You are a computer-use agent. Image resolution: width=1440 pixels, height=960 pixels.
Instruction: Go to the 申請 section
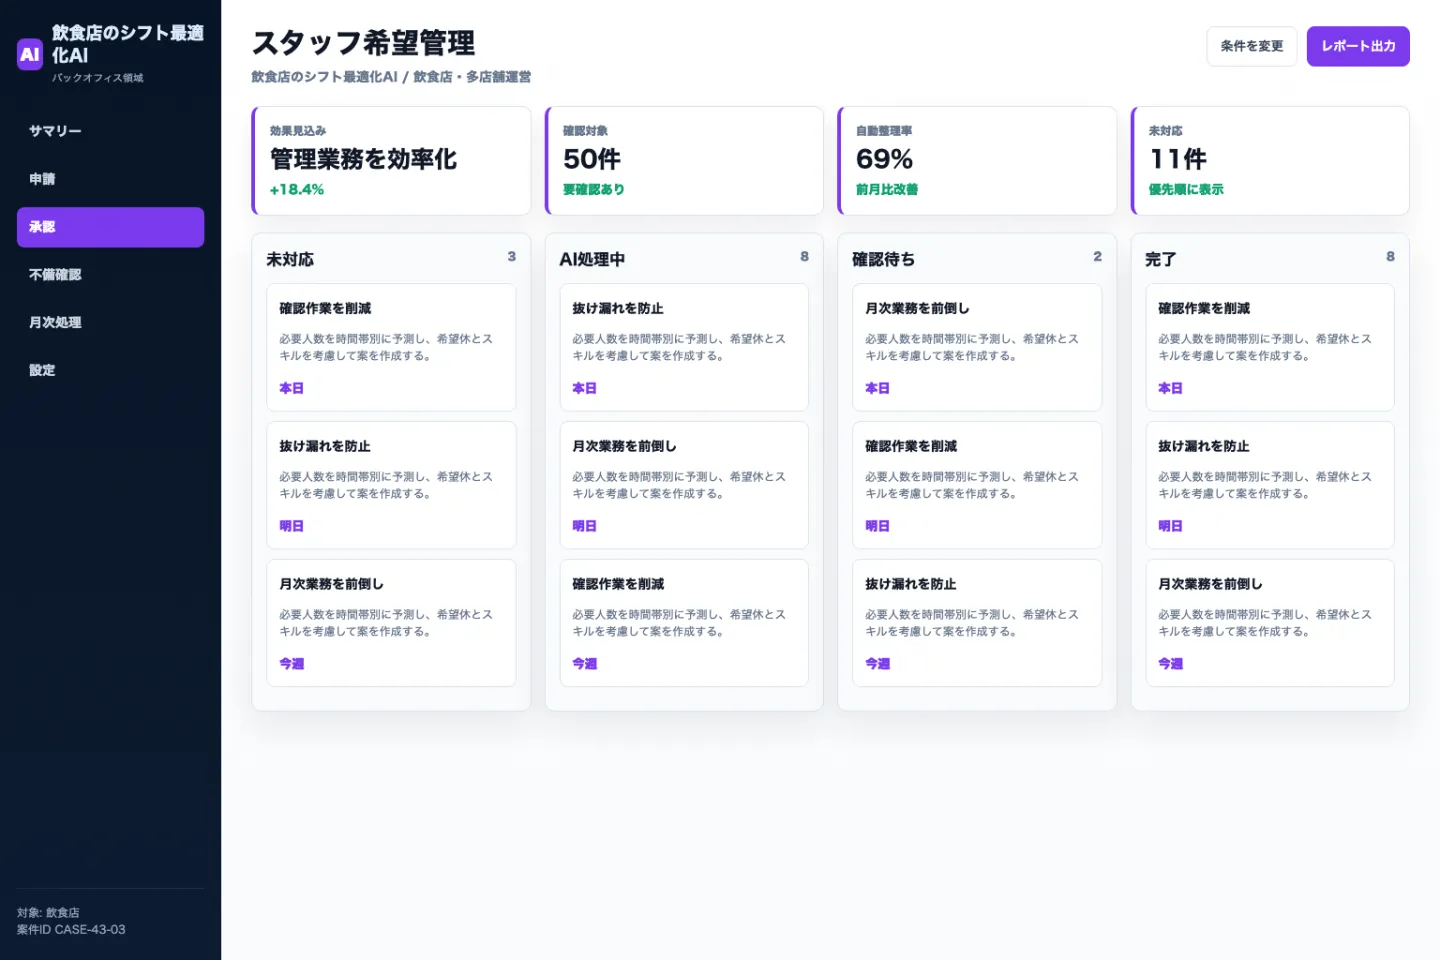point(110,179)
